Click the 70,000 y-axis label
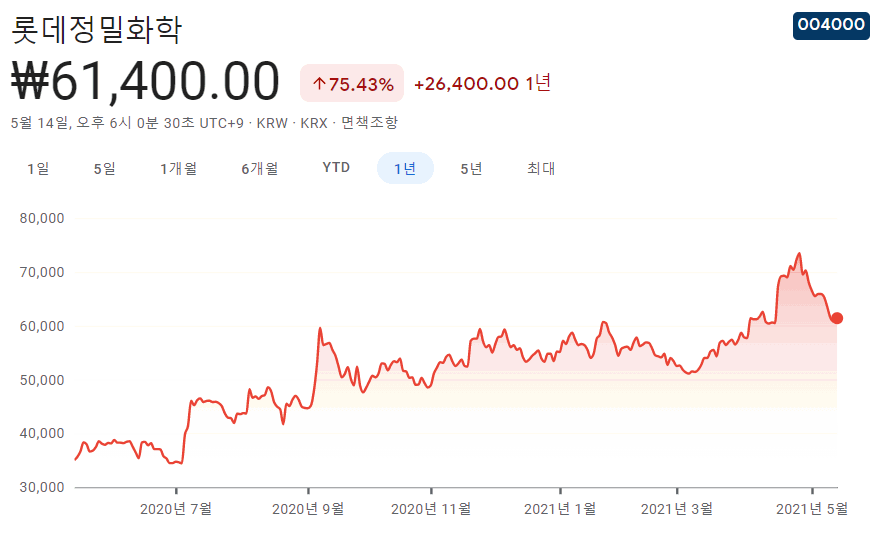 tap(42, 272)
